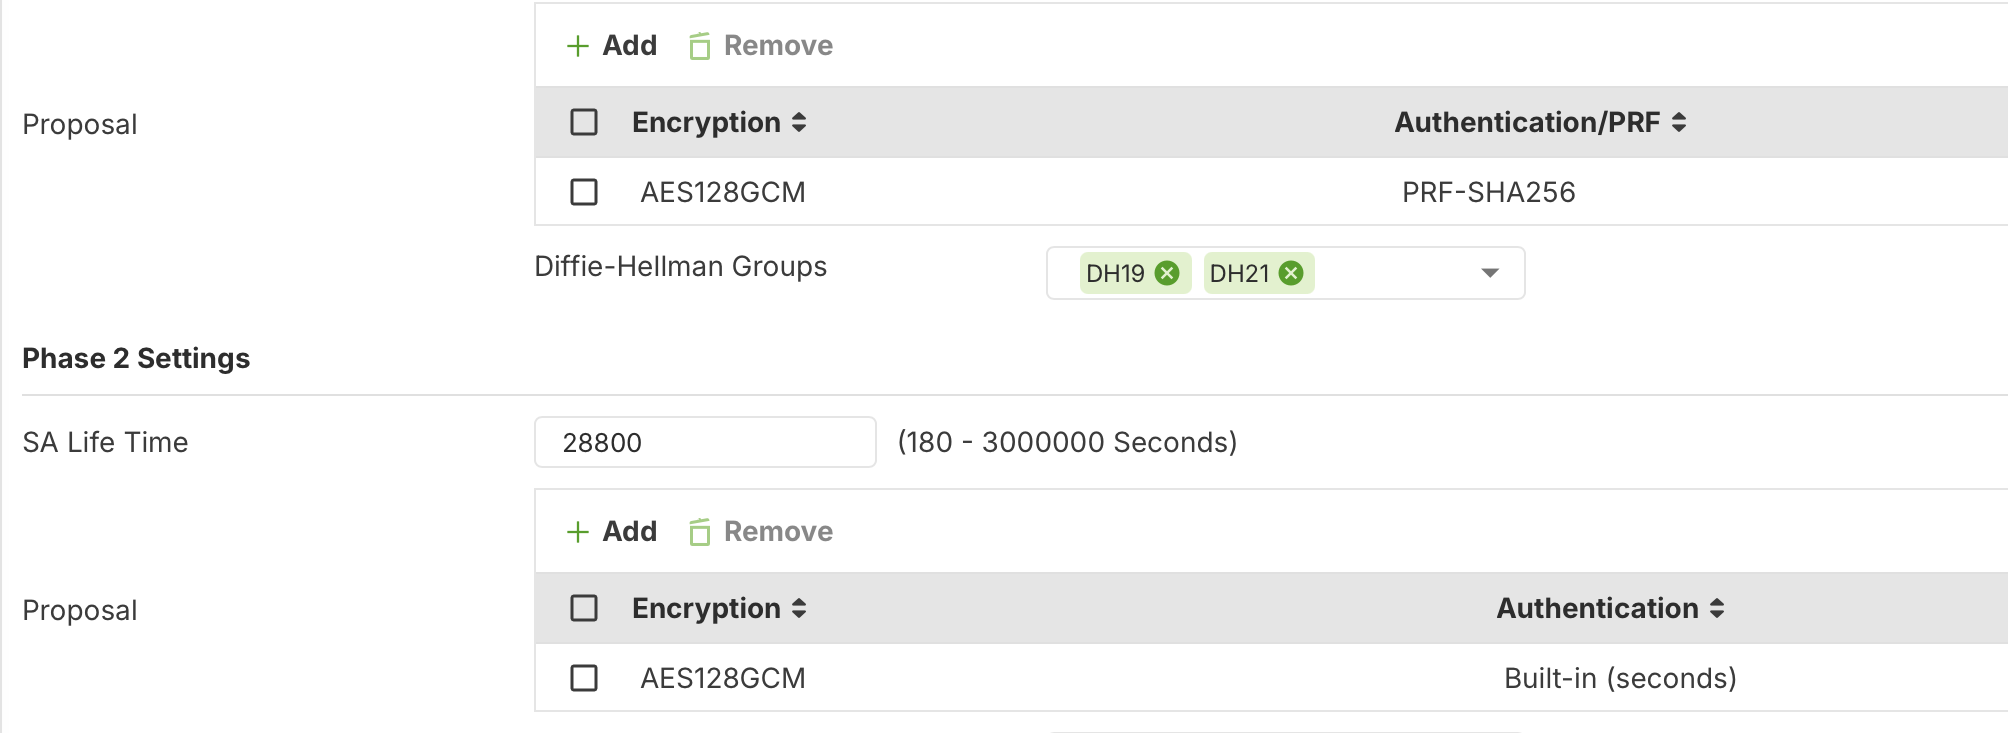Check the Phase 1 select-all header checkbox

(584, 122)
